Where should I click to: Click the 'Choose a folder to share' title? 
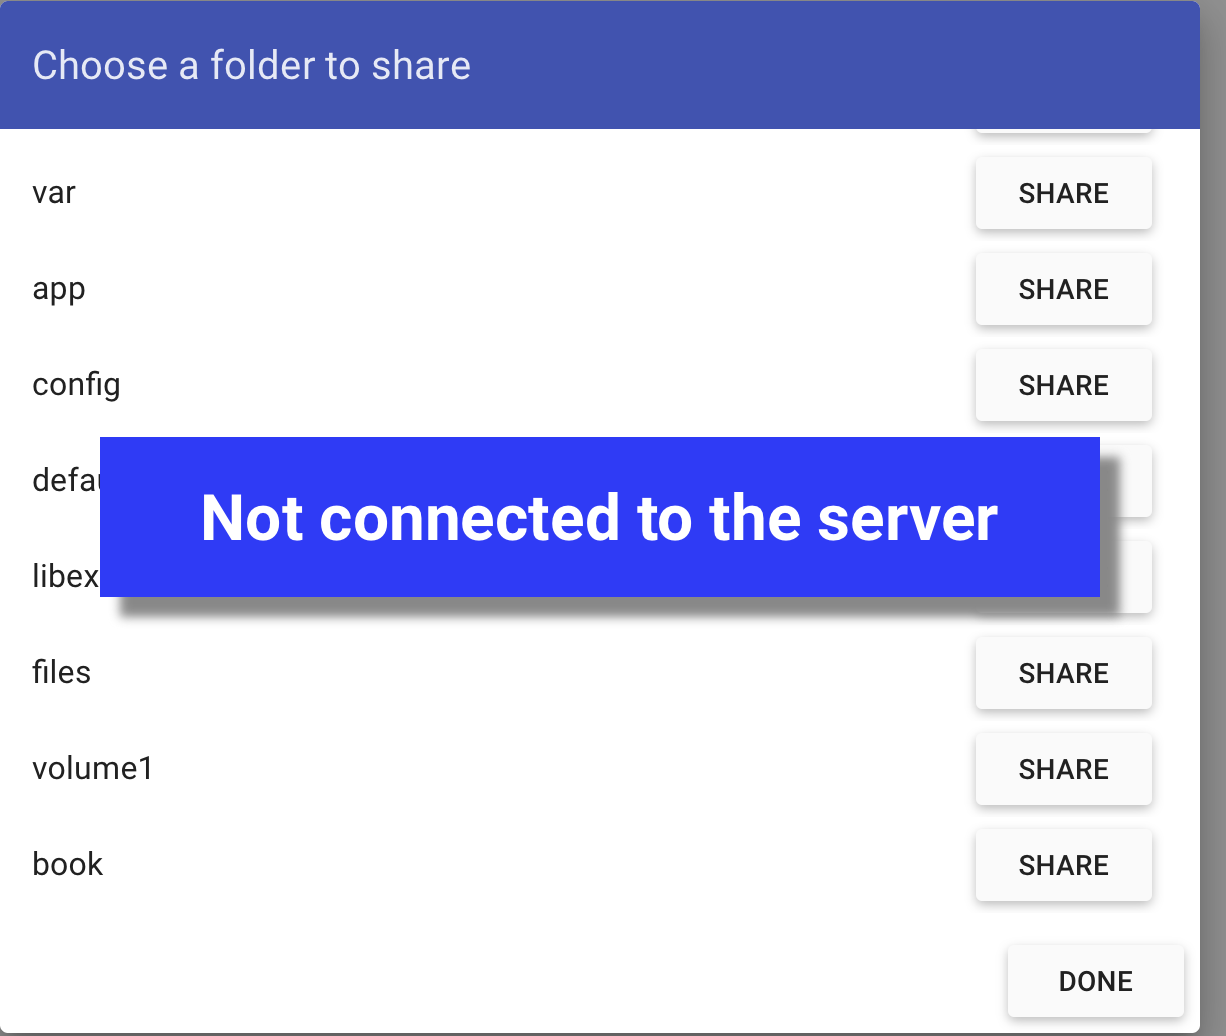(251, 66)
